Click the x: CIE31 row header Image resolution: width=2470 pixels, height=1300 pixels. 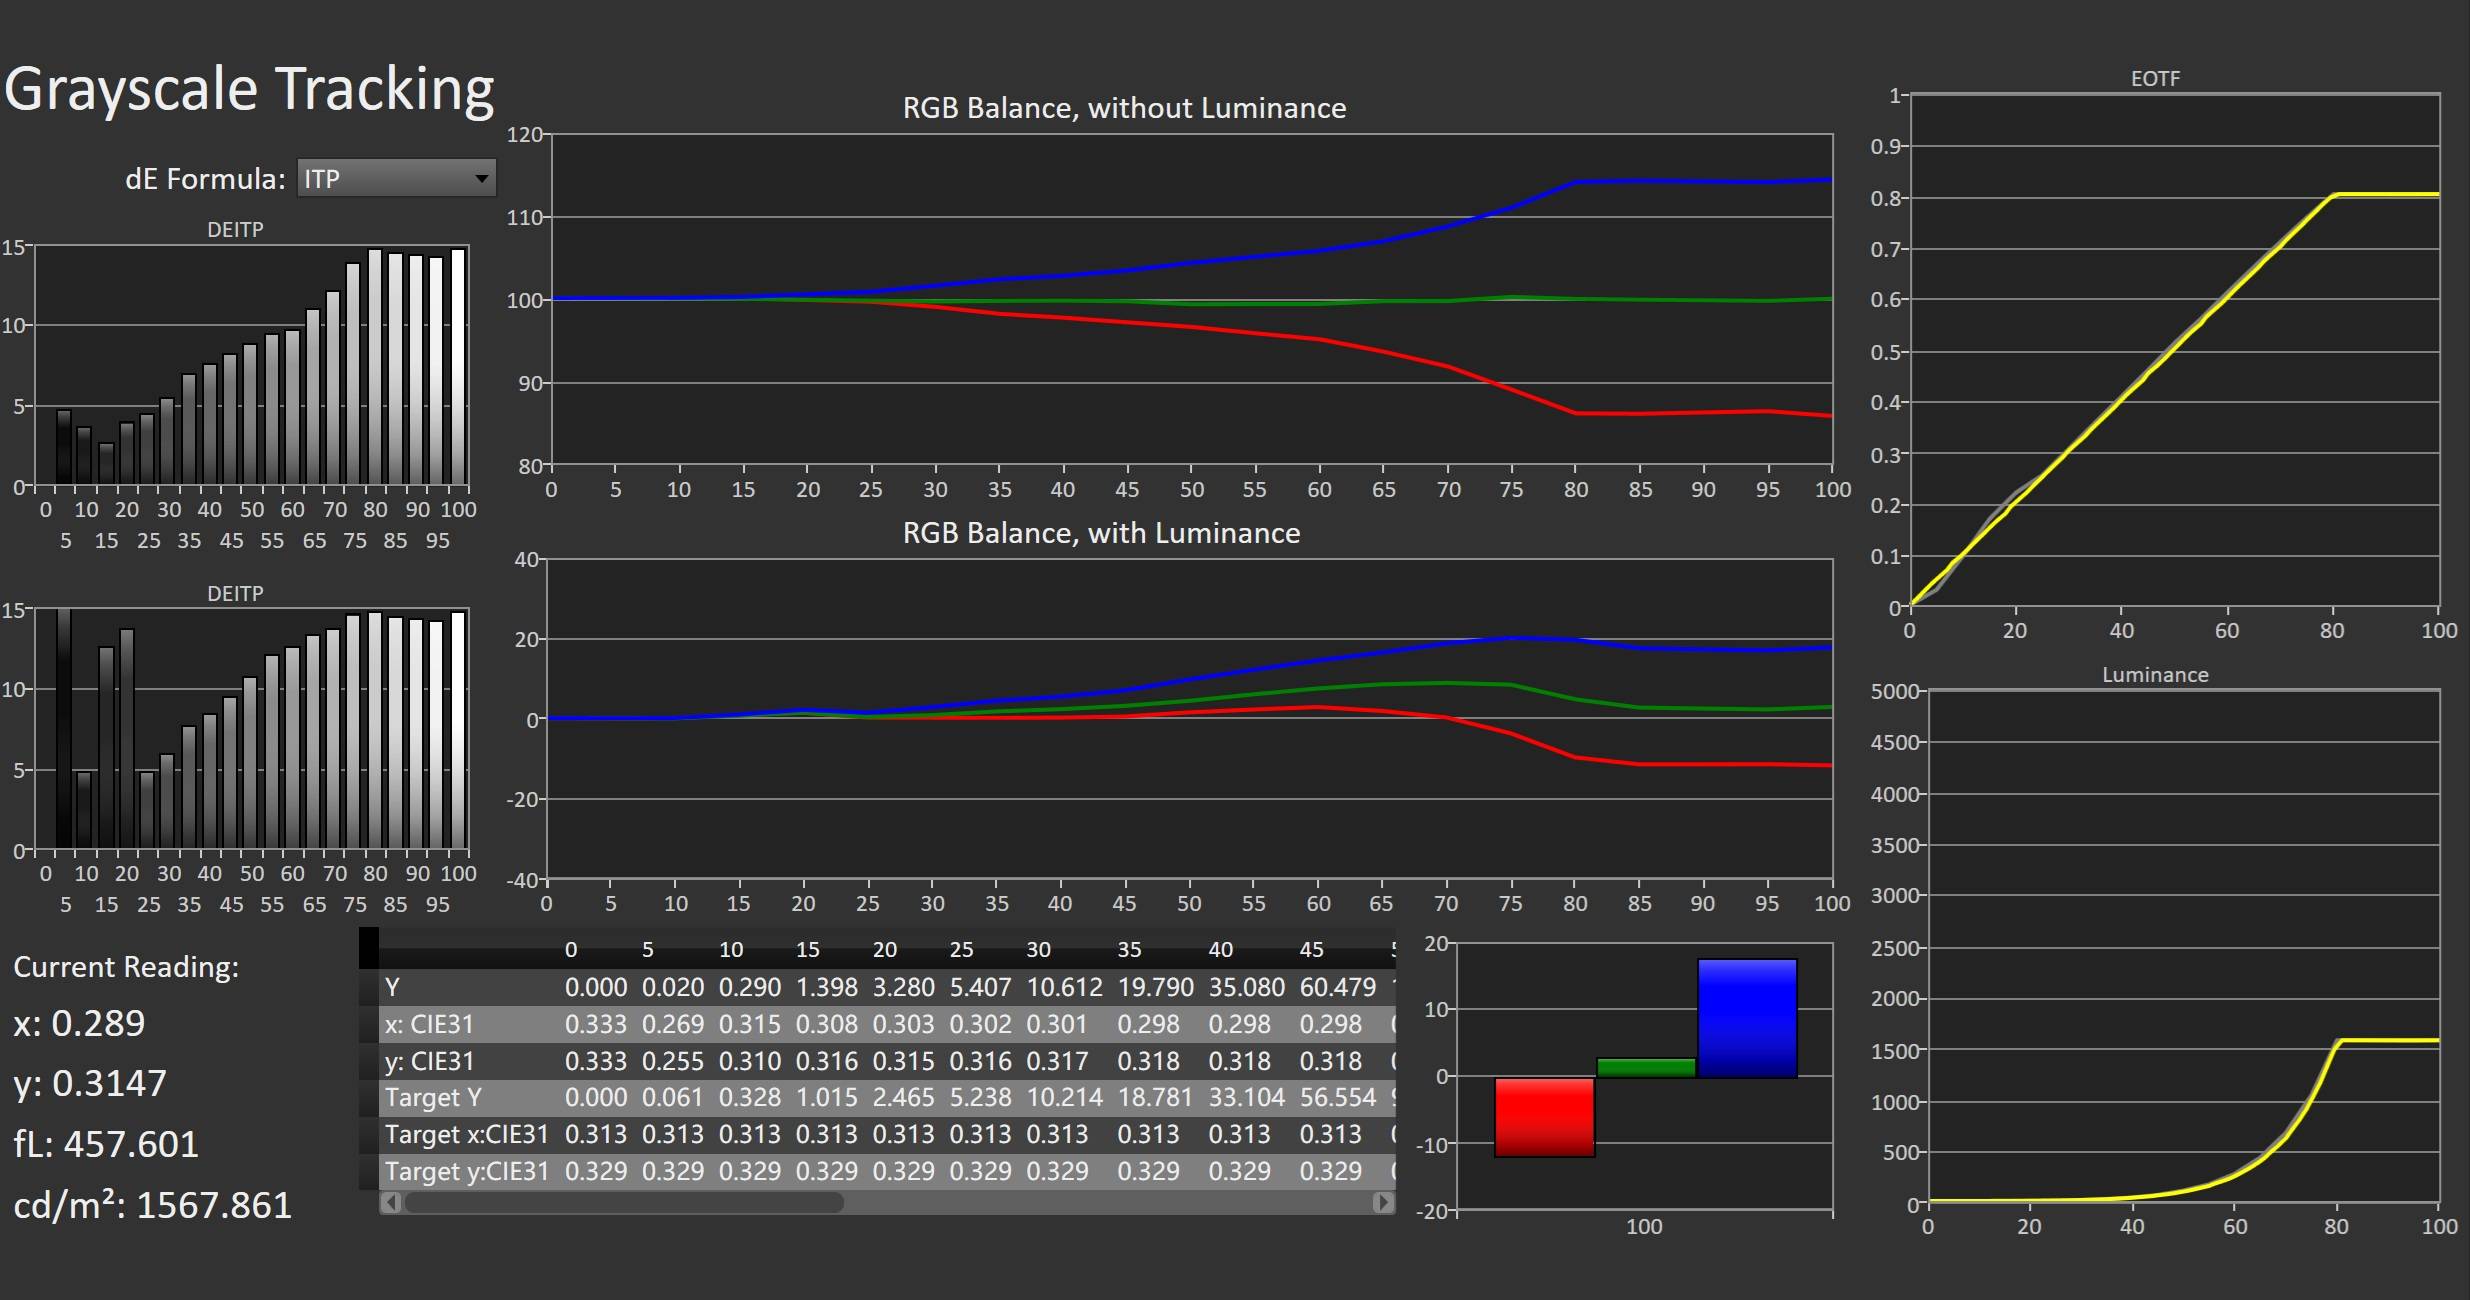pos(429,1024)
